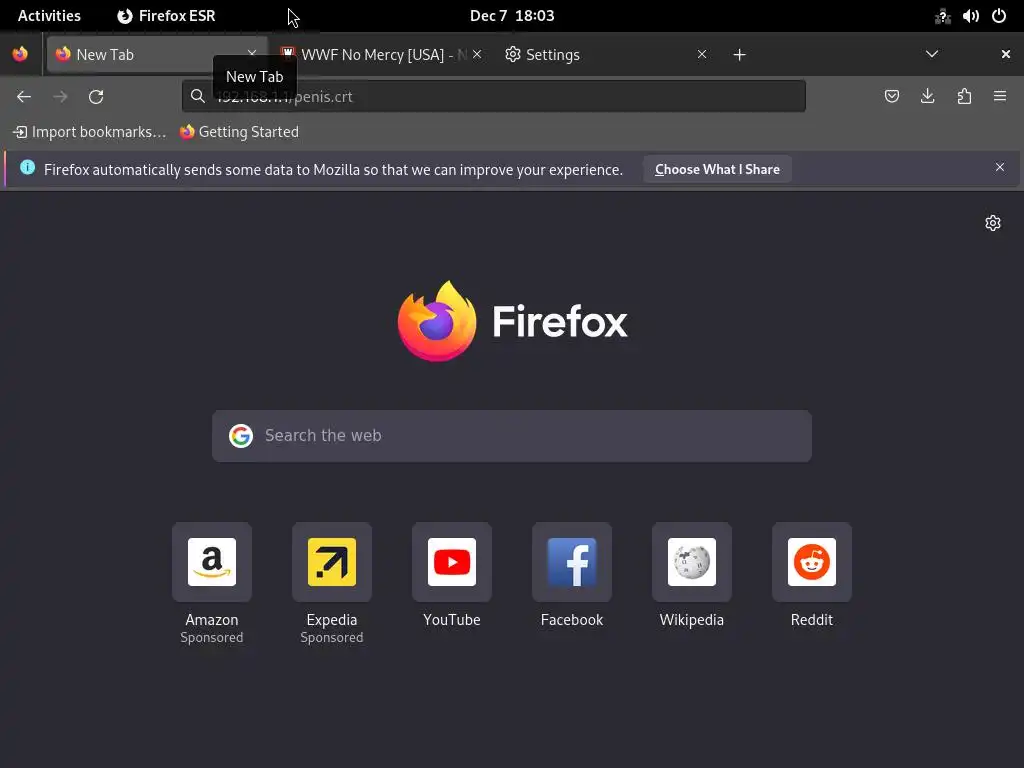The width and height of the screenshot is (1024, 768).
Task: Click the address bar magnifier icon
Action: [x=197, y=97]
